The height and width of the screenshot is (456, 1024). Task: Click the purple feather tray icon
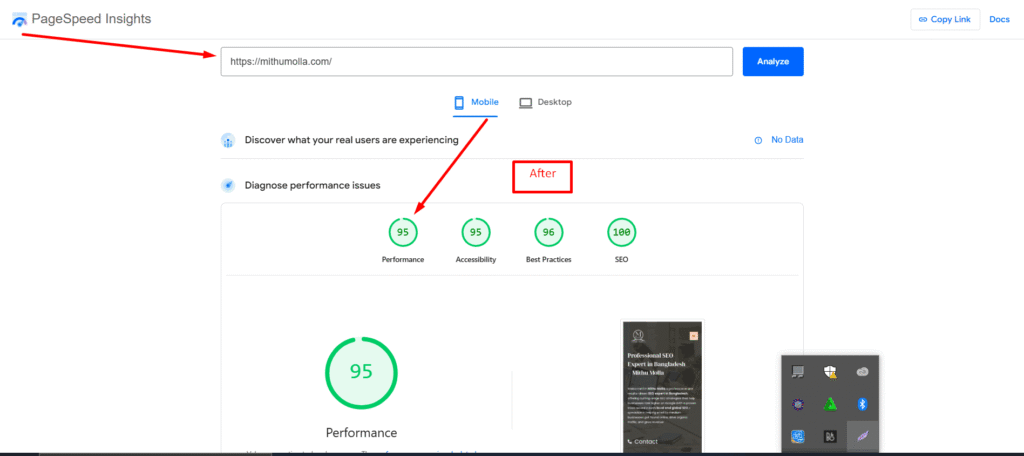point(862,436)
